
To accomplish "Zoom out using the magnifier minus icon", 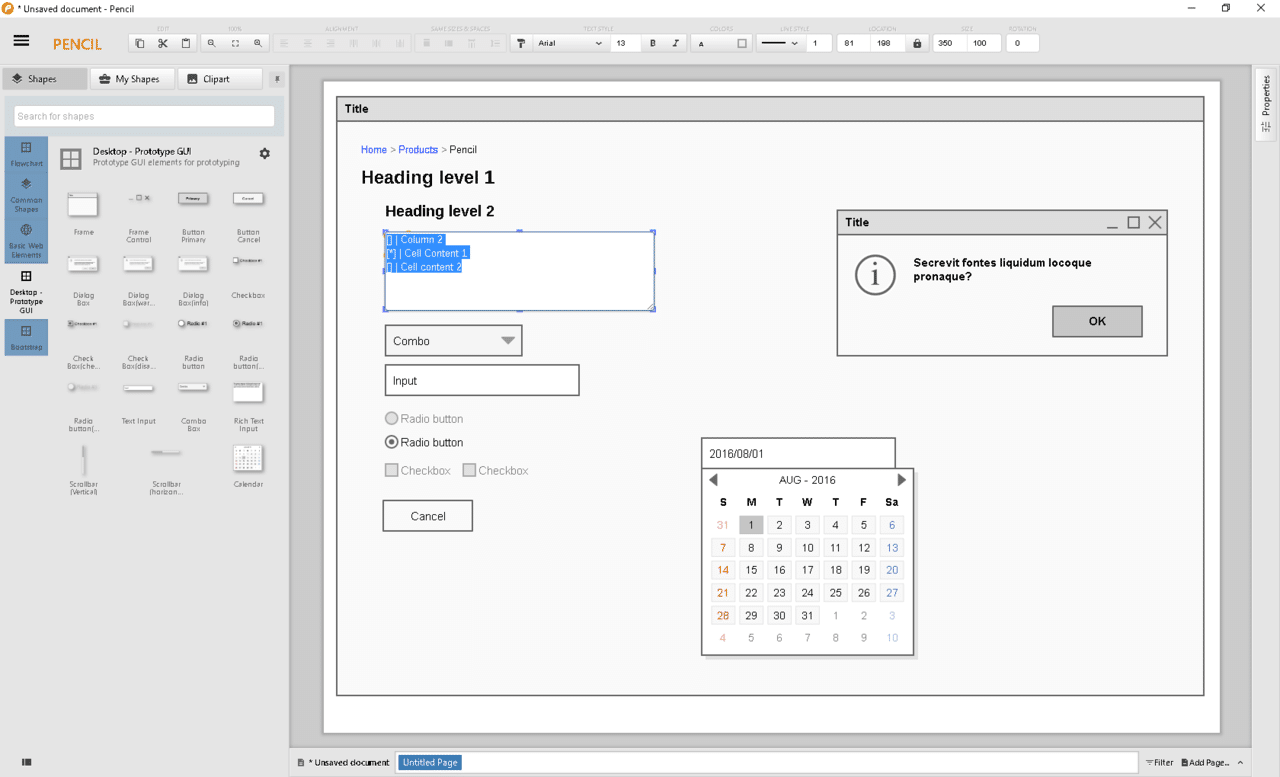I will click(211, 43).
